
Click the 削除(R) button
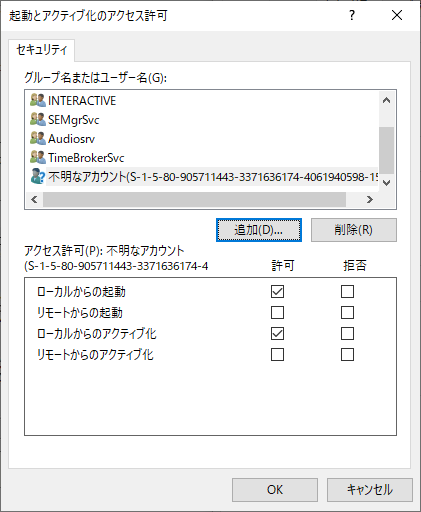354,230
